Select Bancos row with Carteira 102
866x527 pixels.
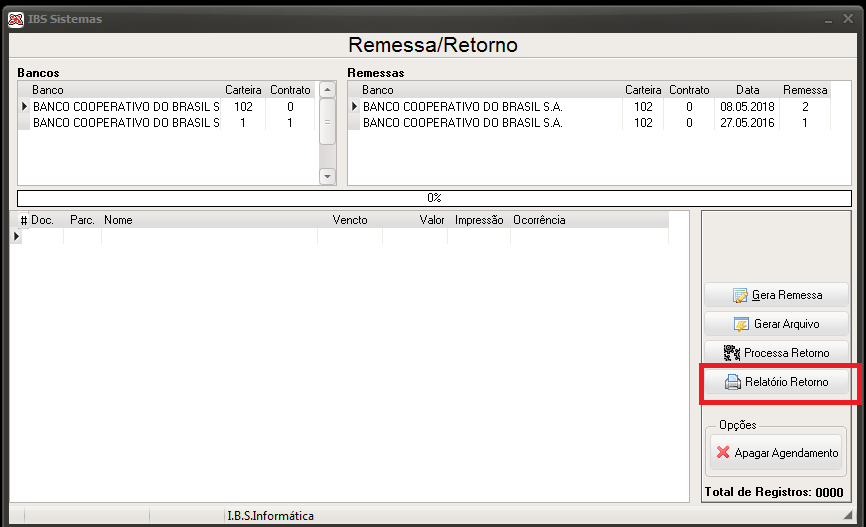pyautogui.click(x=168, y=107)
